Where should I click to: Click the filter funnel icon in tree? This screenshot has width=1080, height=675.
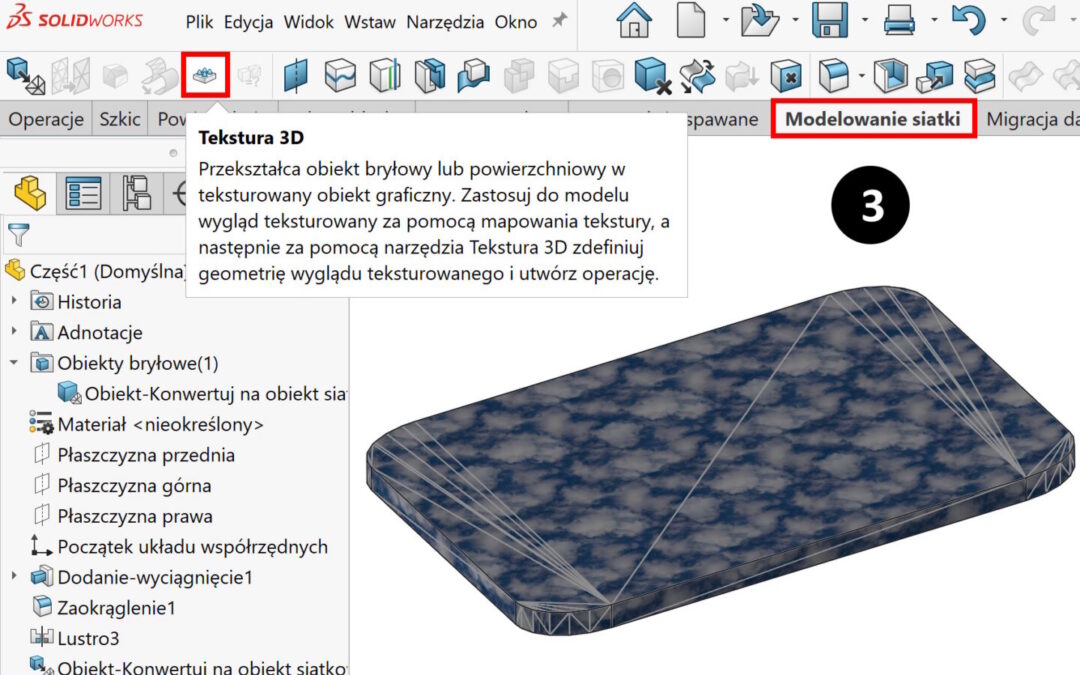point(18,236)
